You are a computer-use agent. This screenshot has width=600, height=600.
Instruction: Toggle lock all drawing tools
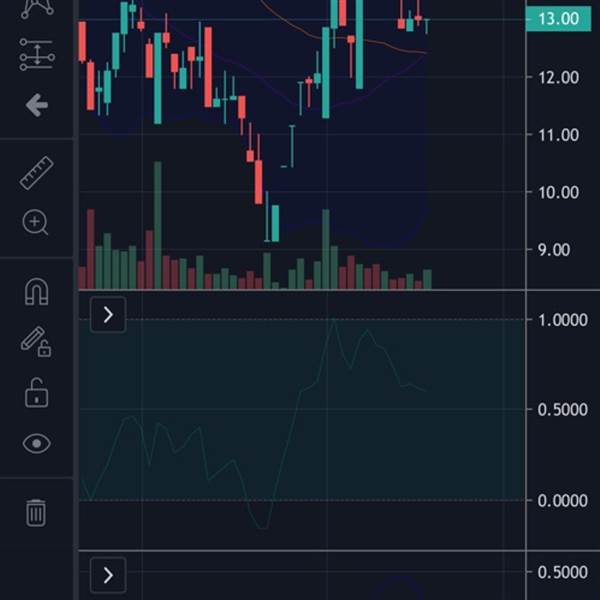[x=36, y=393]
